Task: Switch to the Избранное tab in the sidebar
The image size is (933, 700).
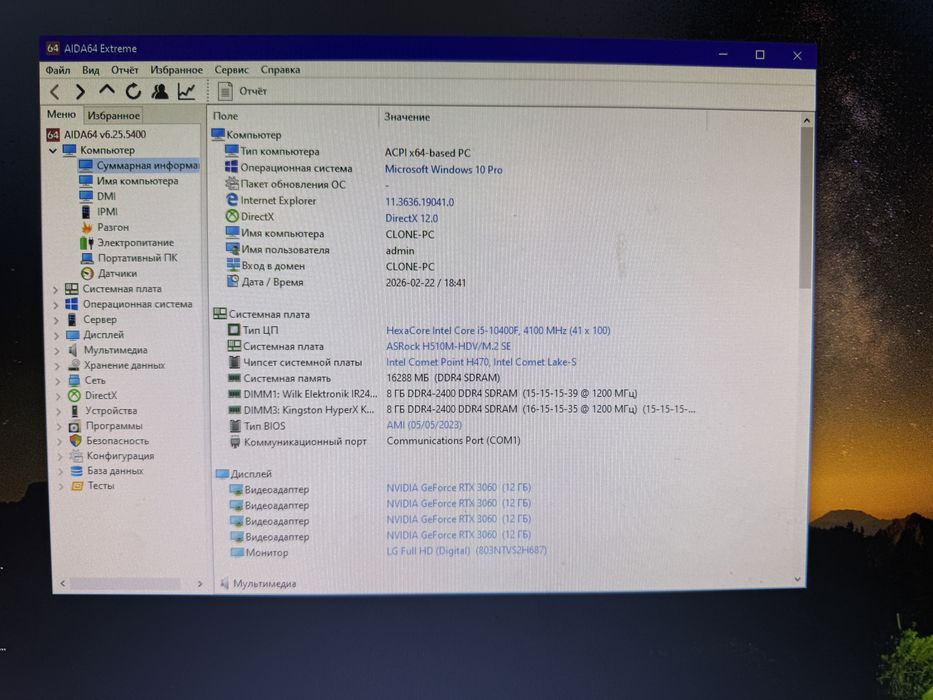Action: pos(113,115)
